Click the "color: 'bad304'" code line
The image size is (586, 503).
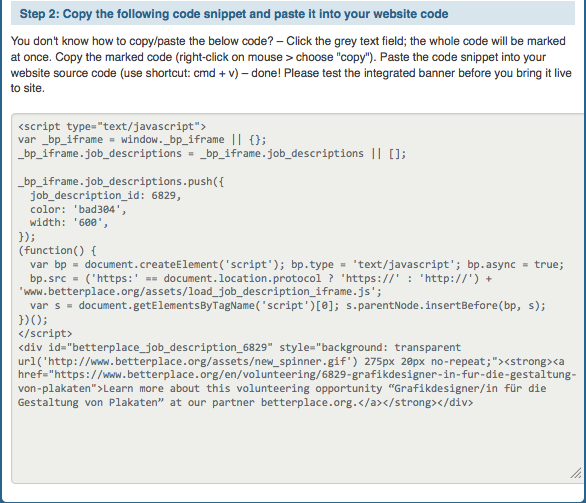tap(78, 209)
